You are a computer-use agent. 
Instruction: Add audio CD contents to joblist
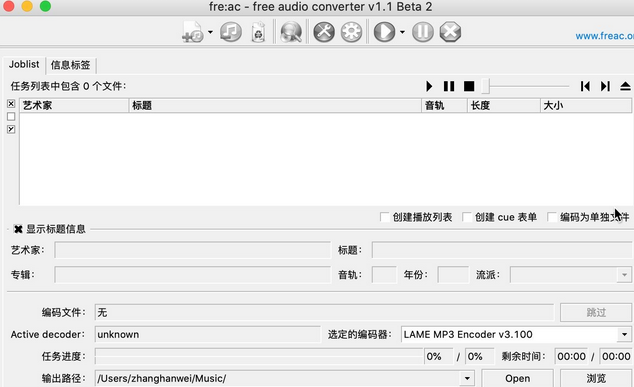point(231,32)
